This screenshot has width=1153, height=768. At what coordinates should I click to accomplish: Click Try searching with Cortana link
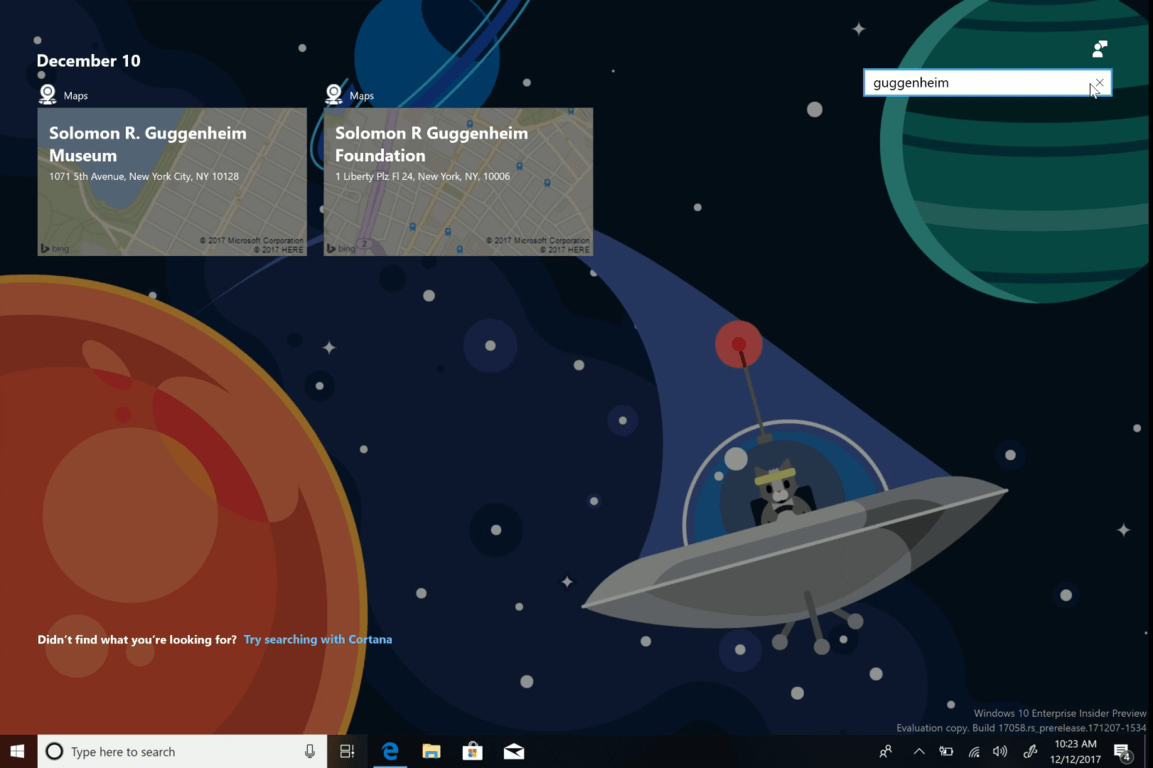pyautogui.click(x=318, y=639)
